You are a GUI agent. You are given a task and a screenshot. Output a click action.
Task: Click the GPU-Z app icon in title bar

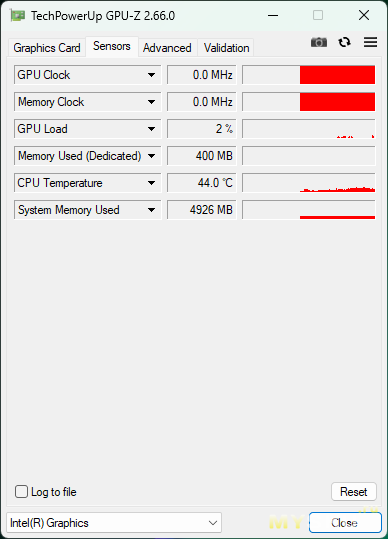[x=18, y=16]
